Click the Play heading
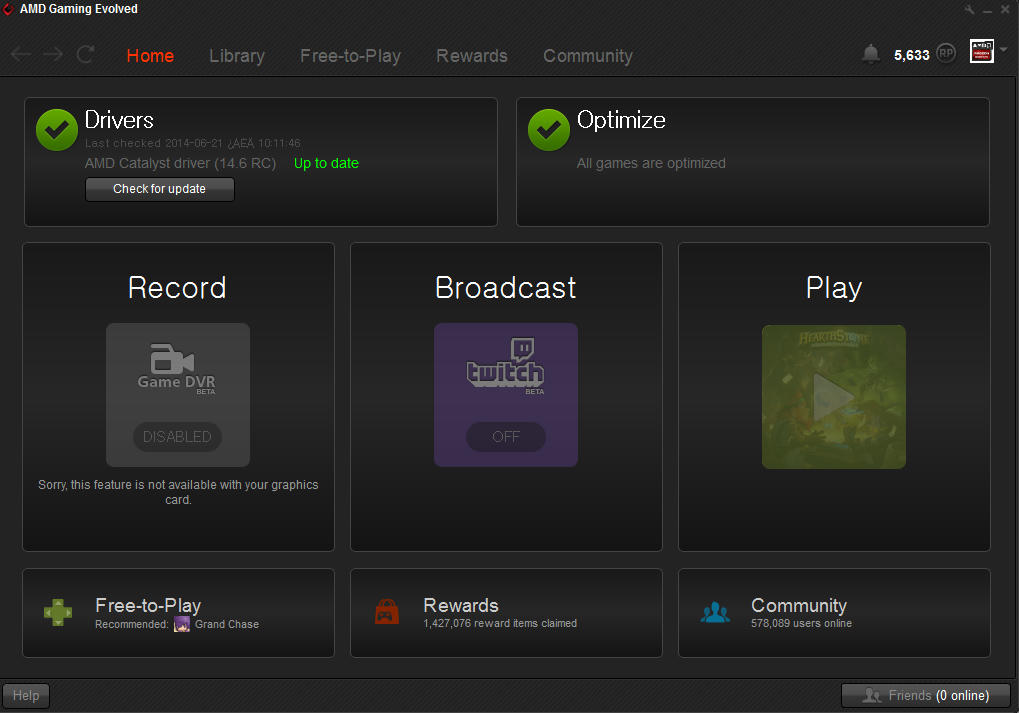Viewport: 1019px width, 713px height. tap(834, 288)
